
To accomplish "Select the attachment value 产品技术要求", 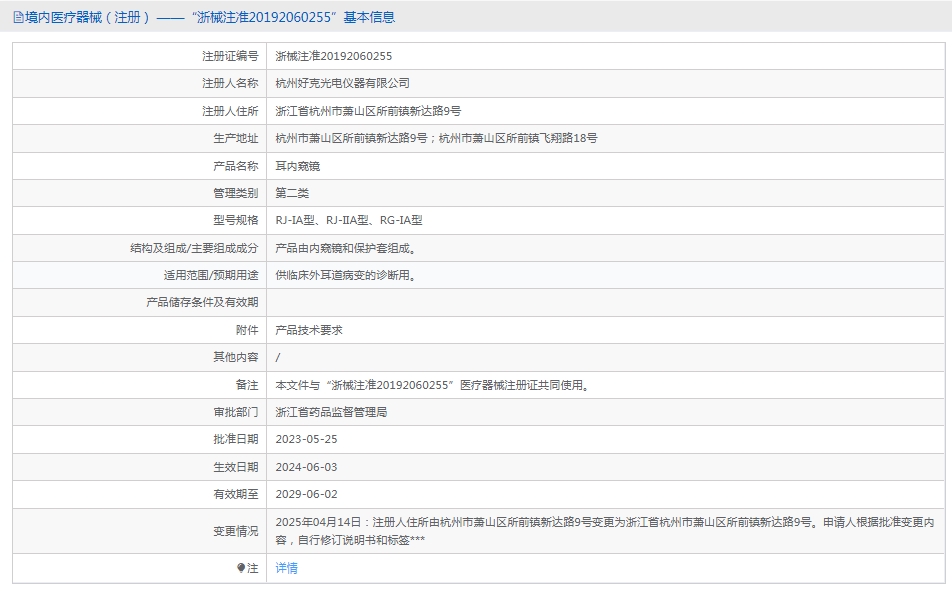I will pyautogui.click(x=308, y=330).
